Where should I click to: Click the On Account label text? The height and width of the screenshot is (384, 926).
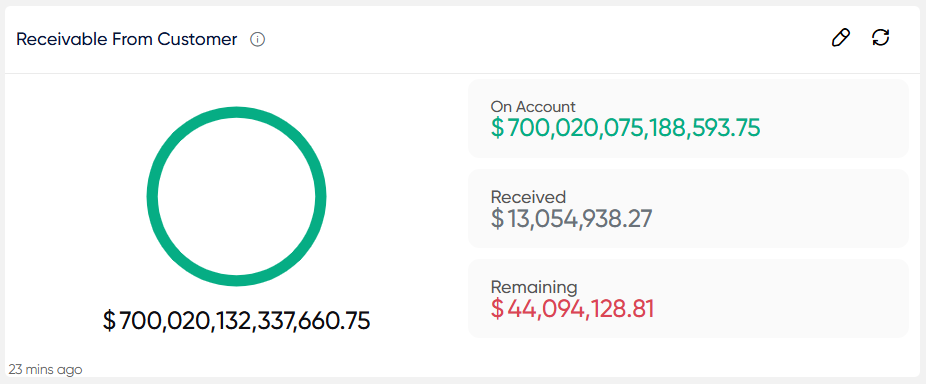[x=533, y=107]
